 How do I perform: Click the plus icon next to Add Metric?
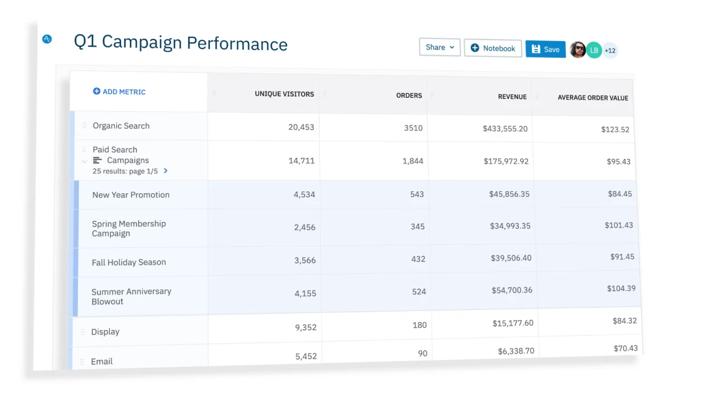pyautogui.click(x=96, y=91)
